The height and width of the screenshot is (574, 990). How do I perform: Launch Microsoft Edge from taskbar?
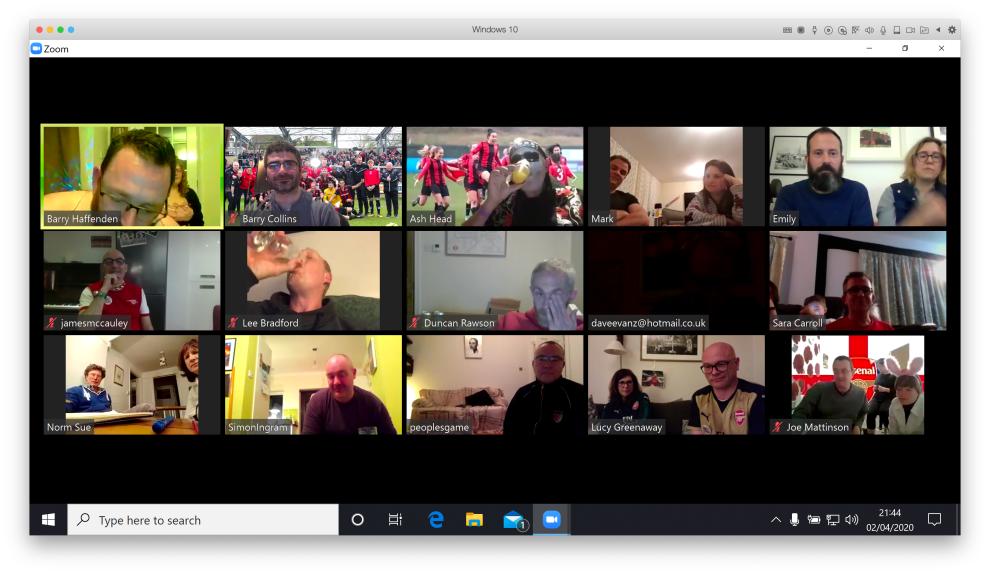point(436,520)
